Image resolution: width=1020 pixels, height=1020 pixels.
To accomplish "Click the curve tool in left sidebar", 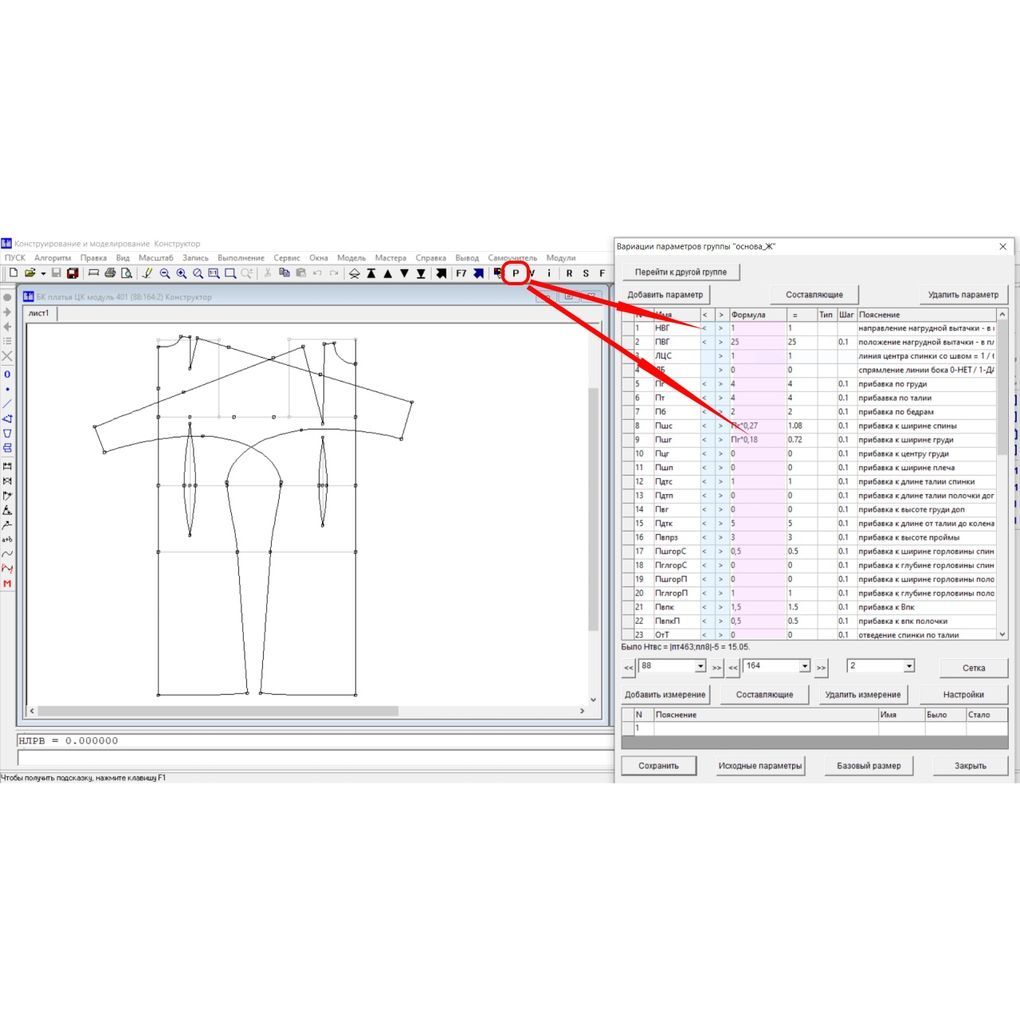I will 8,553.
